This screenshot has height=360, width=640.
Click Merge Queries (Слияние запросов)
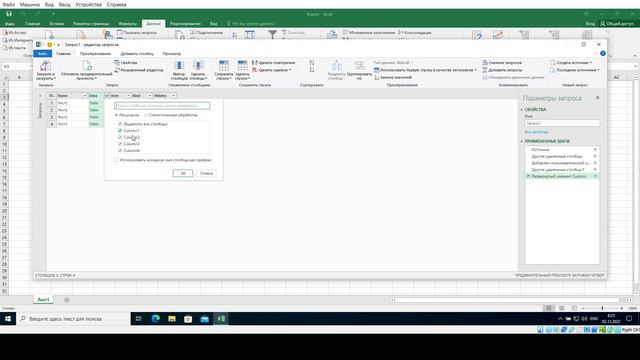502,62
